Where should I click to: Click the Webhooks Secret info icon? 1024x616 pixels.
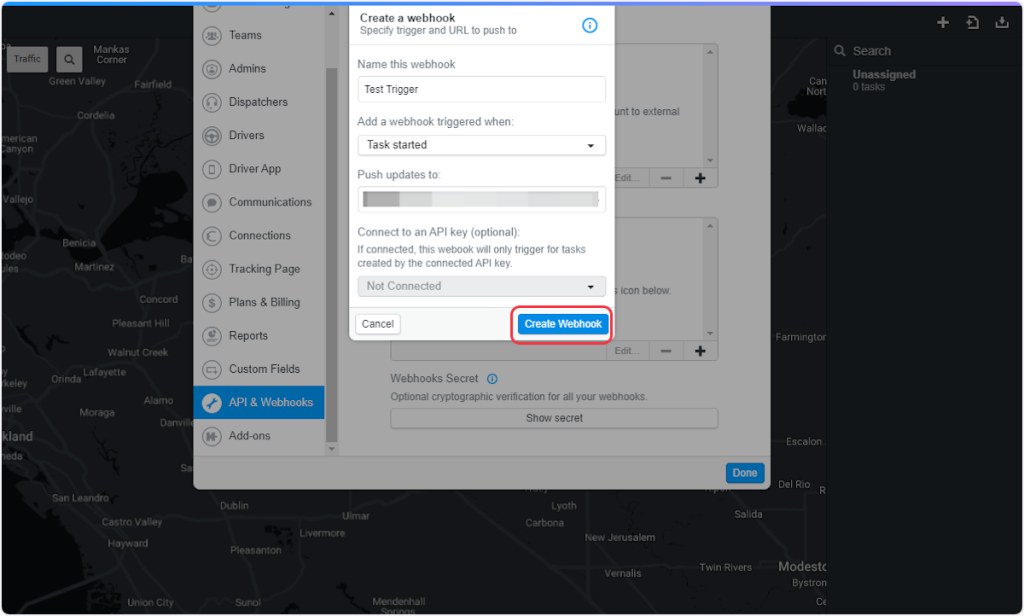click(x=492, y=379)
